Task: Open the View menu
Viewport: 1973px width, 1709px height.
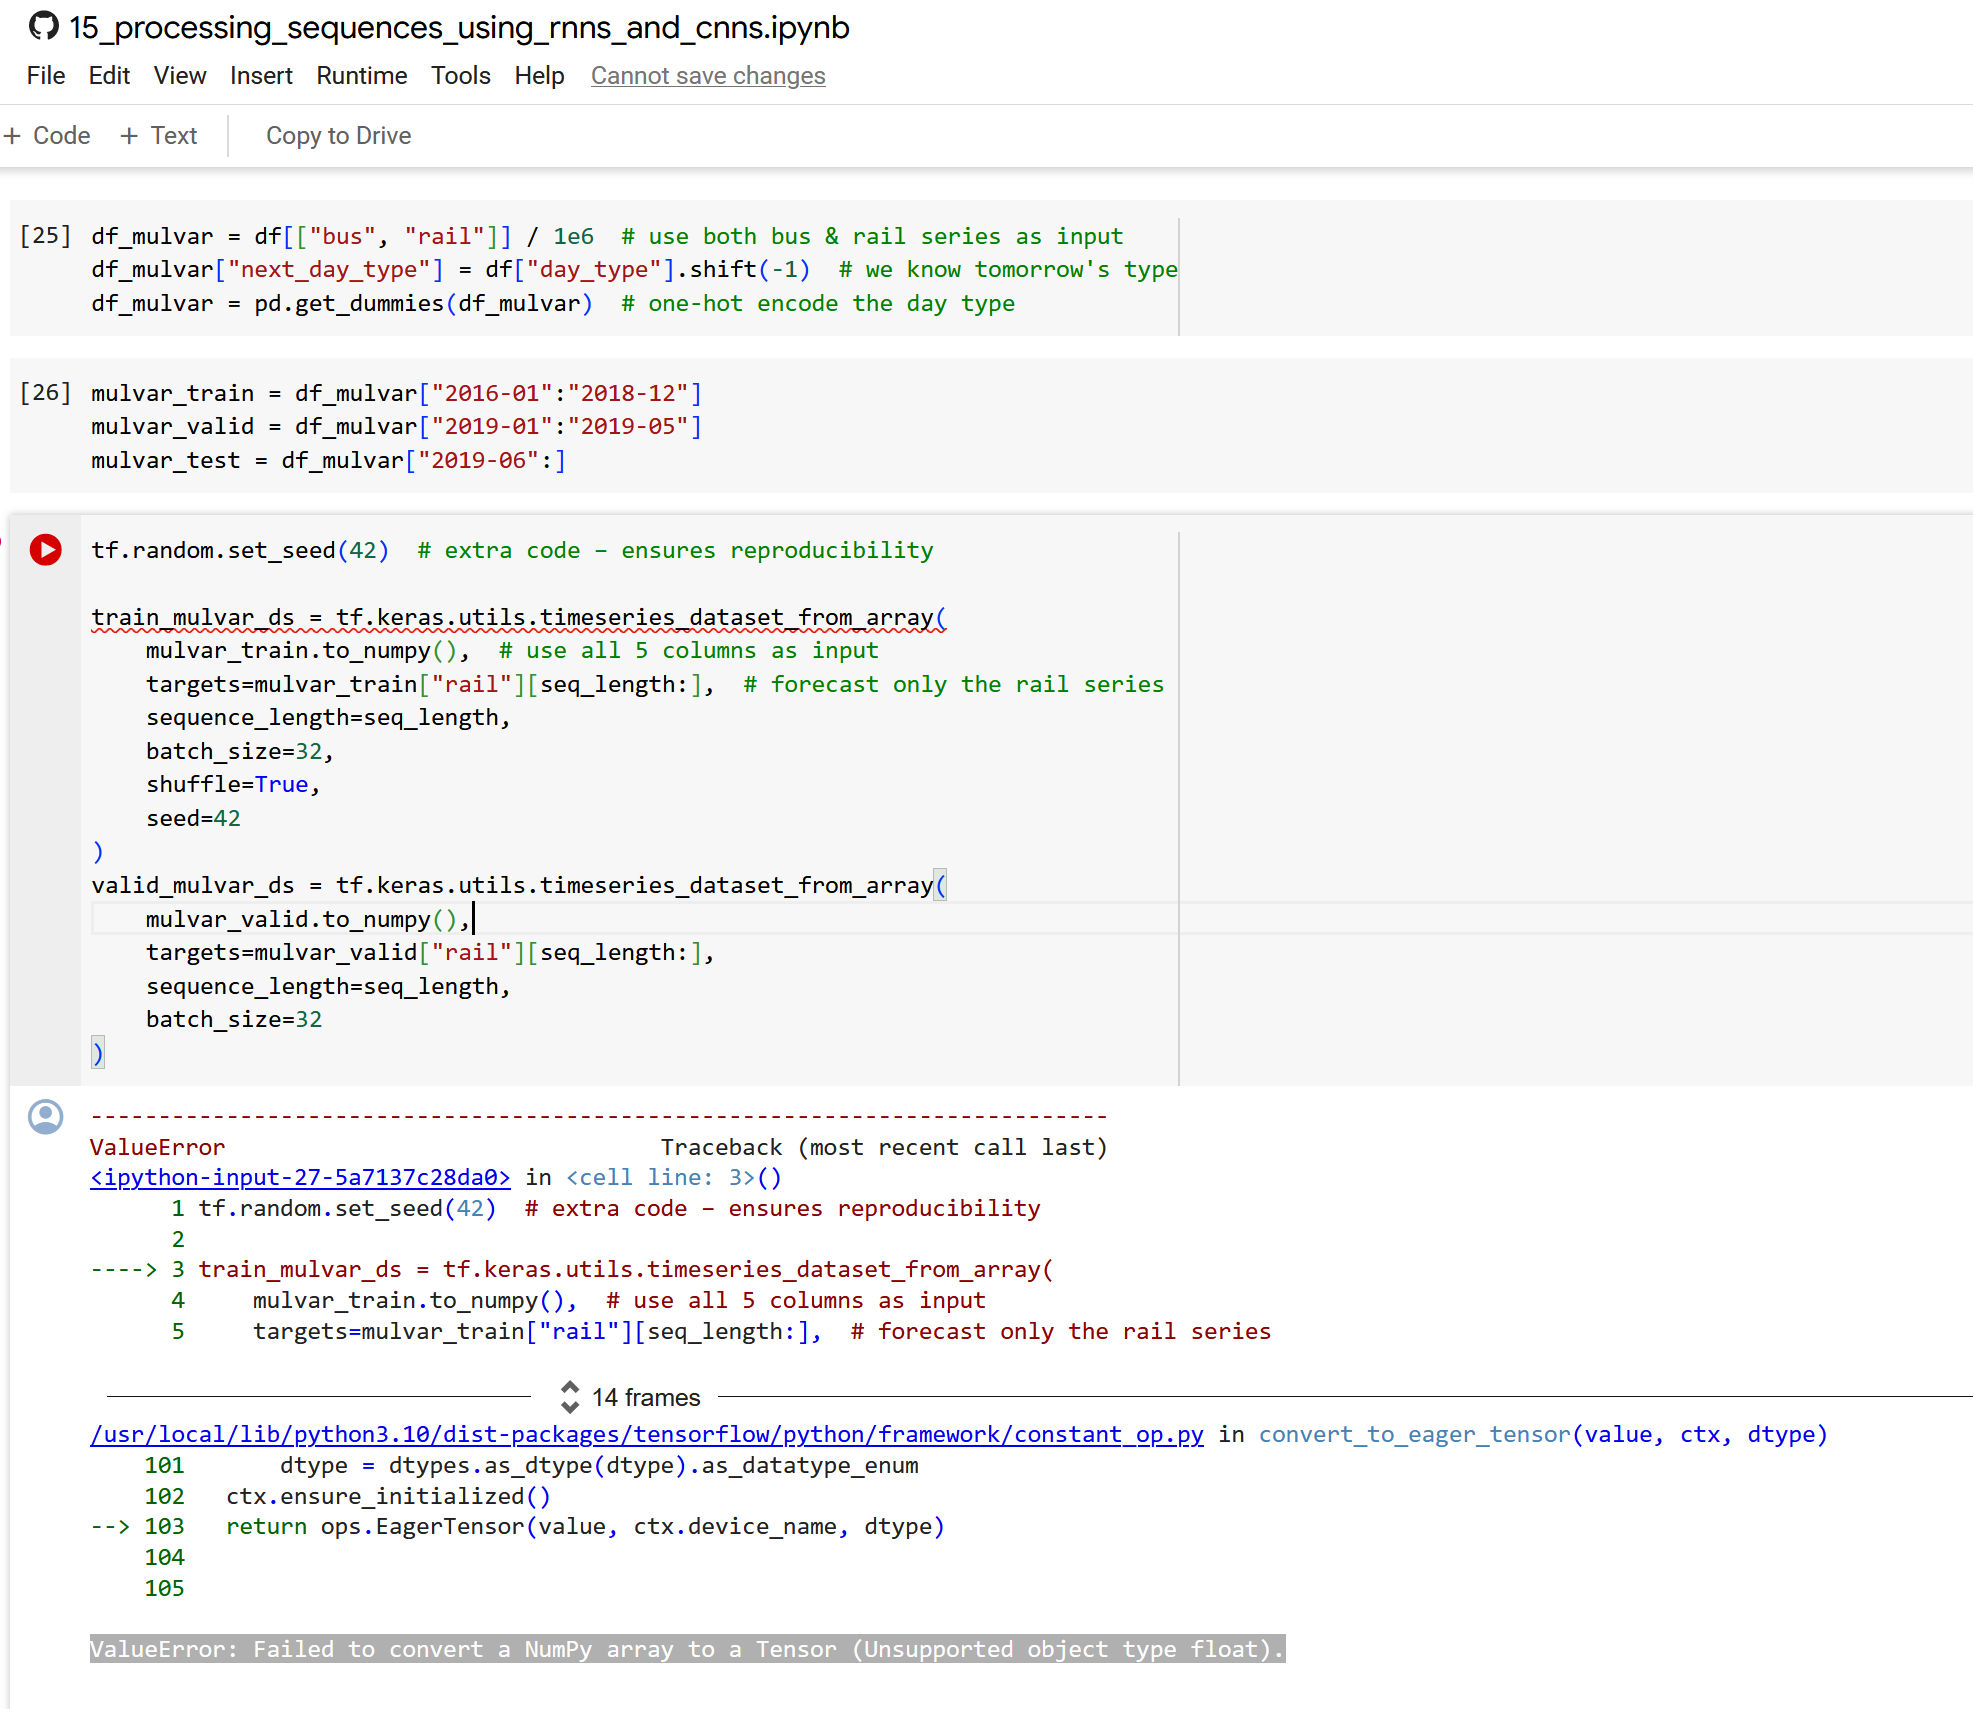Action: [180, 76]
